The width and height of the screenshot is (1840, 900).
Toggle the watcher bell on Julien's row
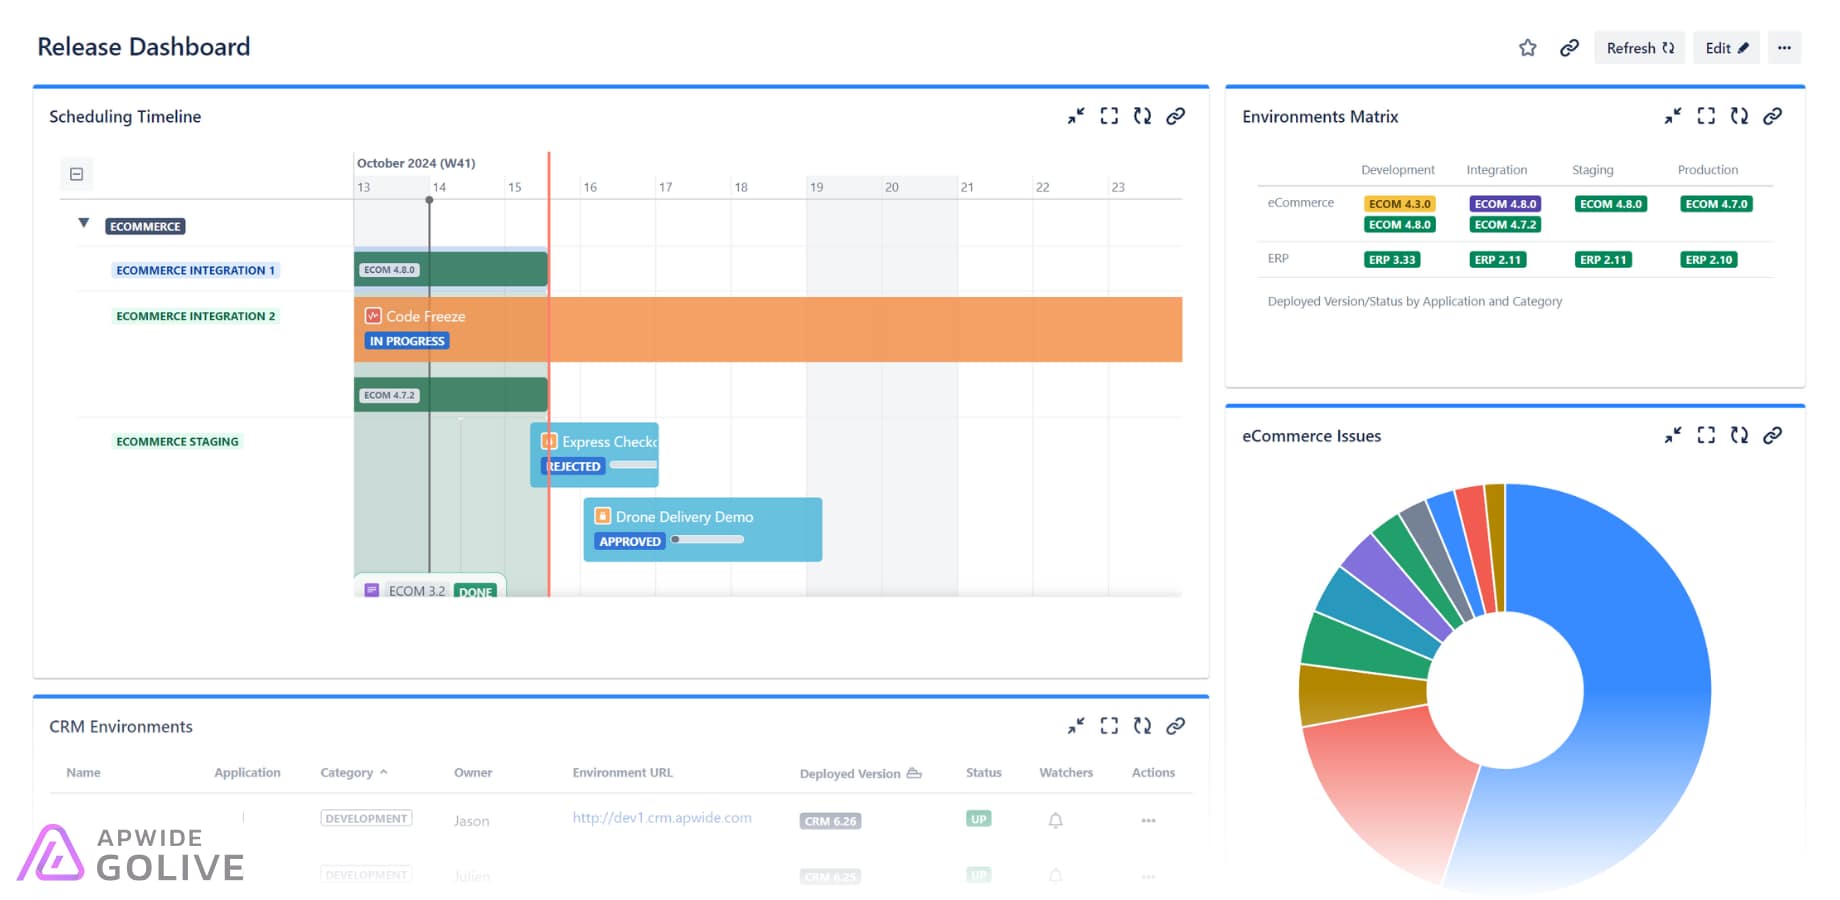coord(1053,875)
